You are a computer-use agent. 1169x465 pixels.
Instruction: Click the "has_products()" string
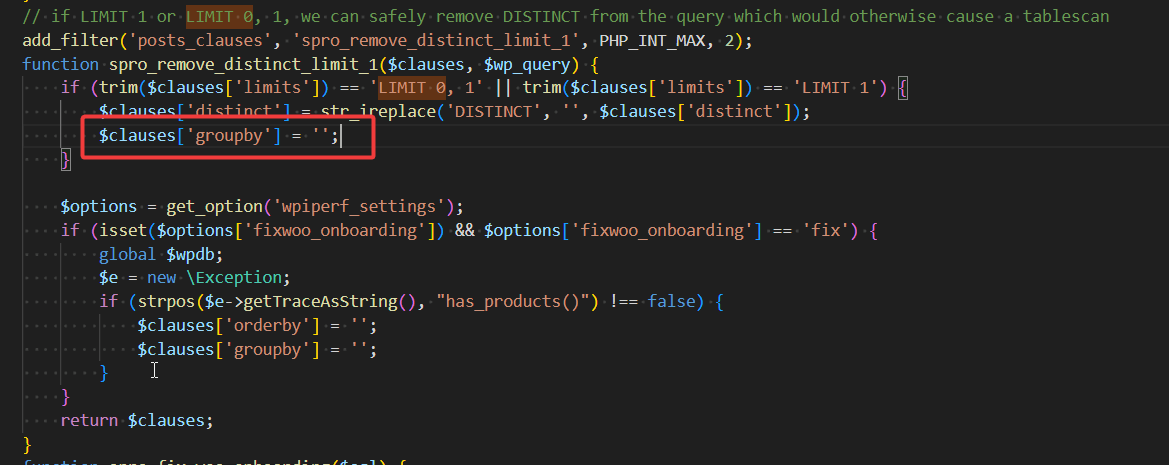512,302
